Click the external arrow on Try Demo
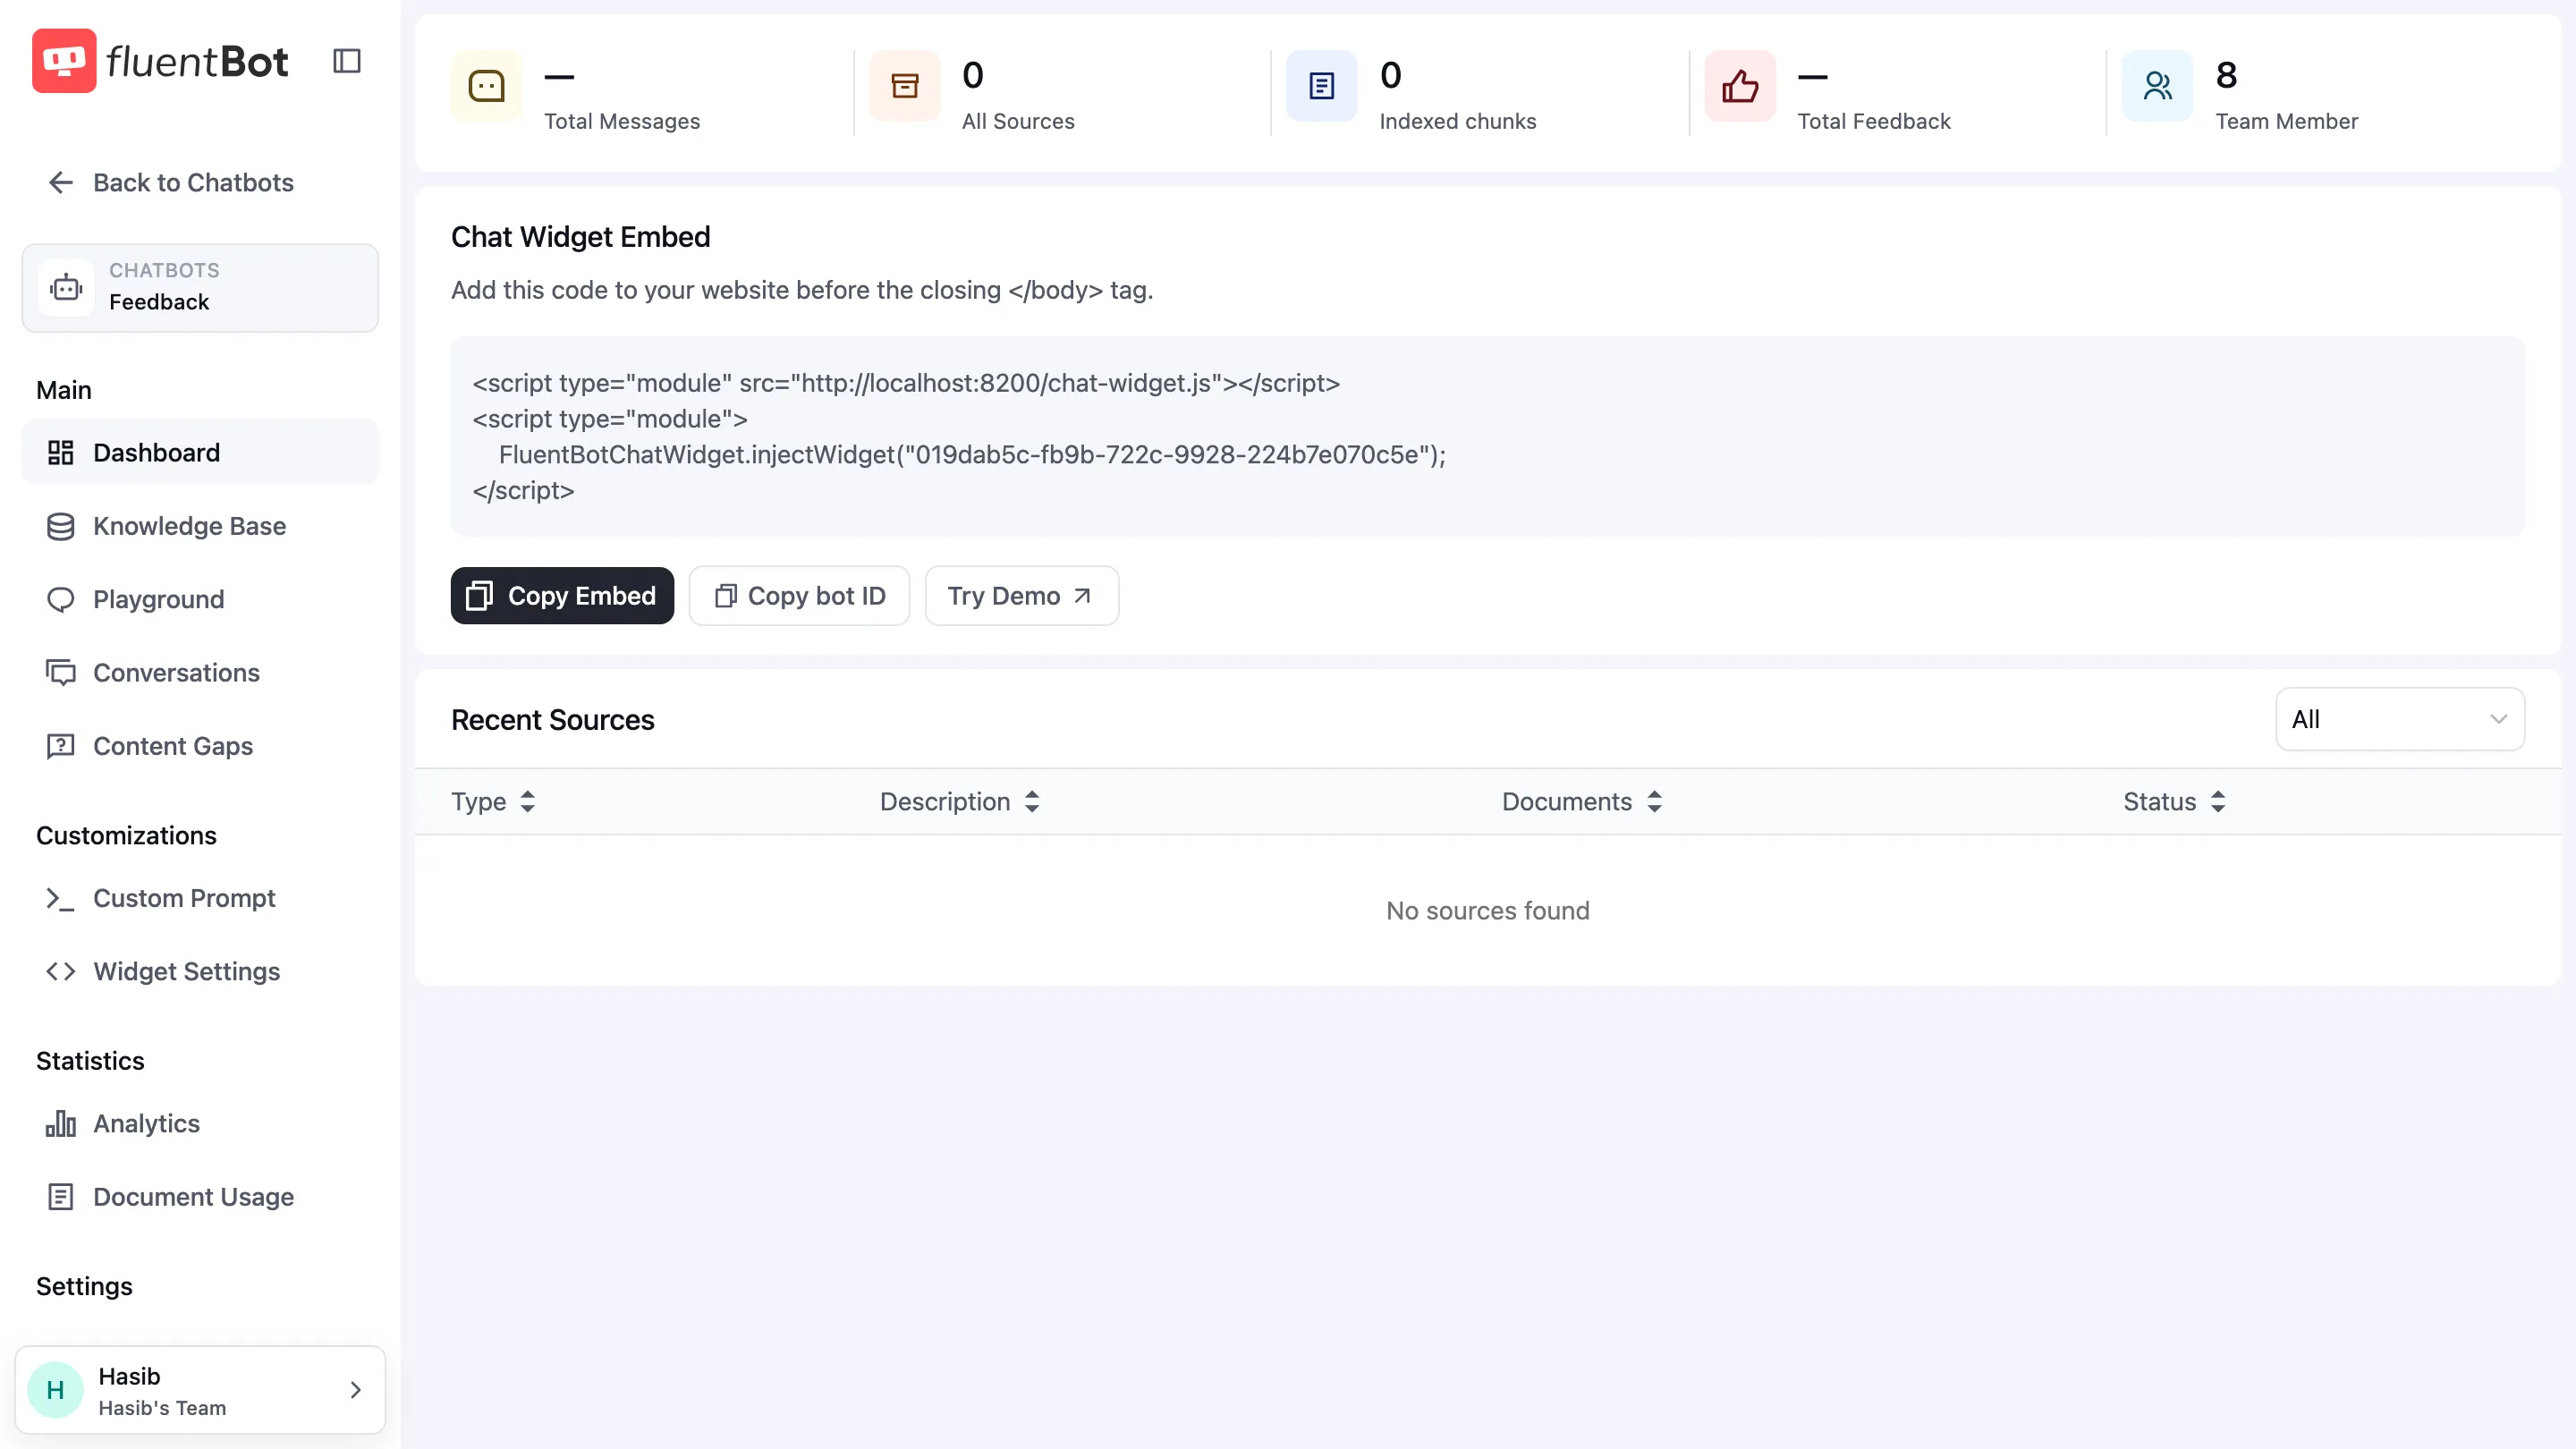 point(1082,596)
